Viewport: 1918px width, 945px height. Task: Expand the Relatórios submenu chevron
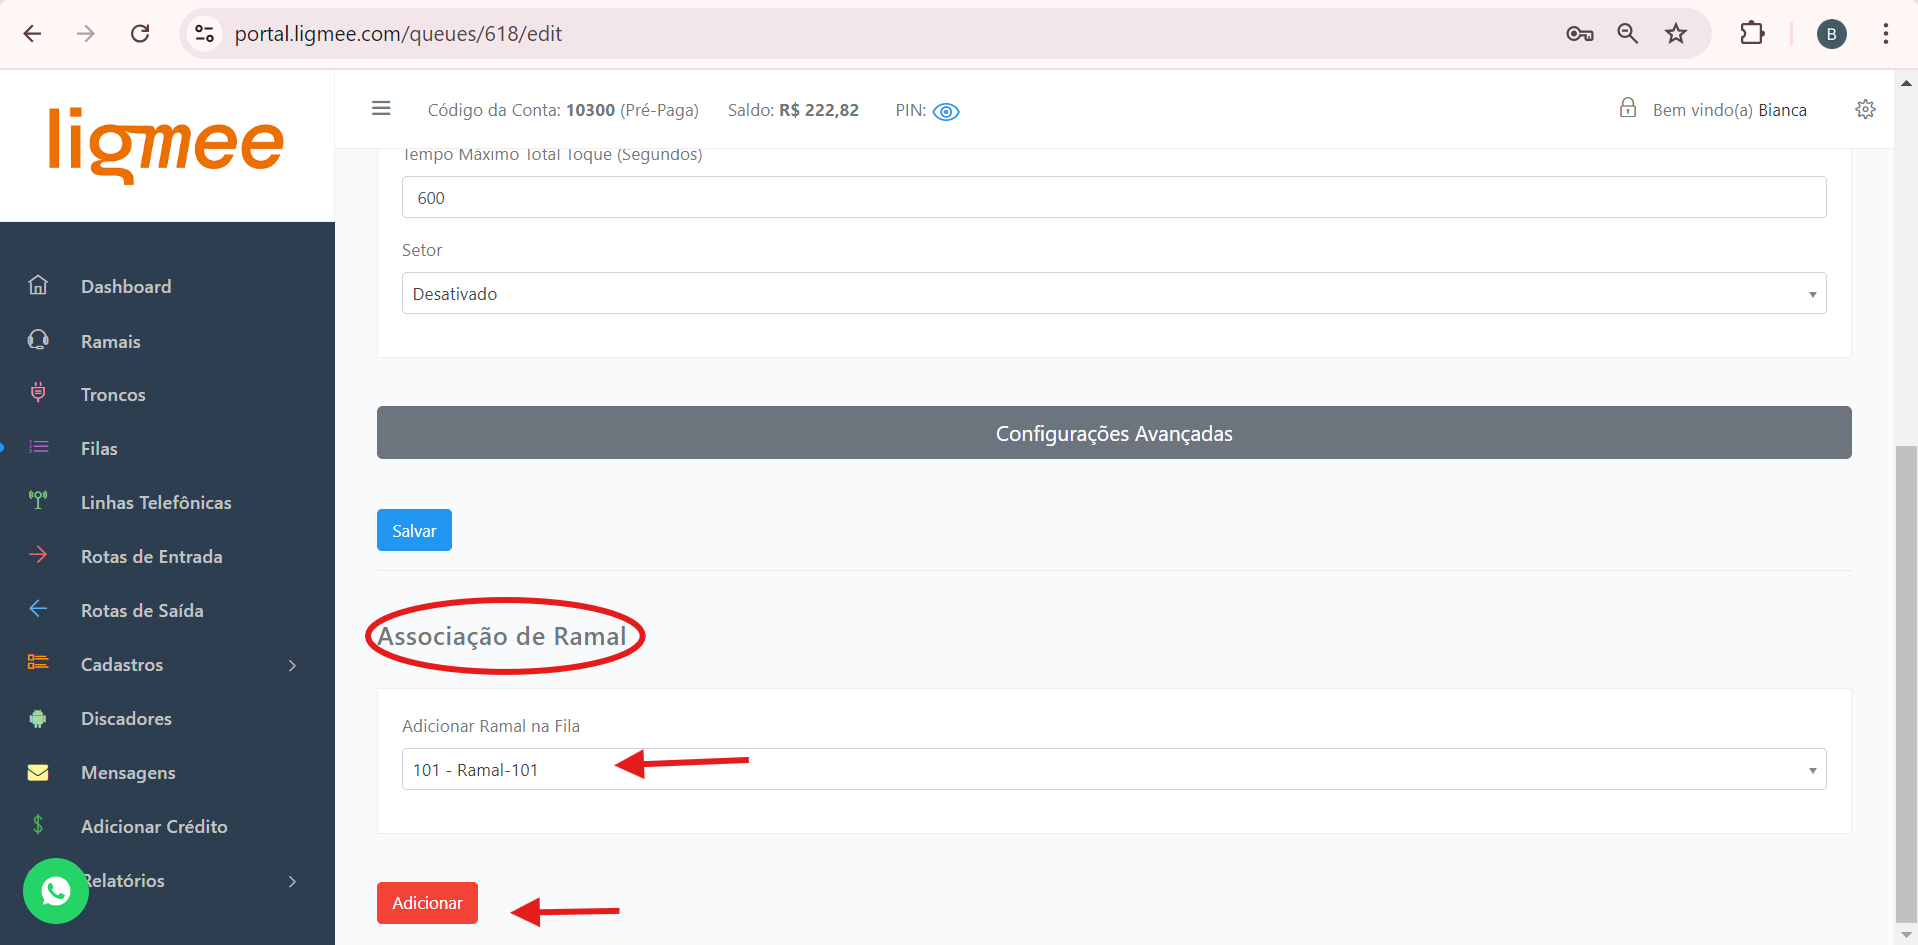[292, 881]
